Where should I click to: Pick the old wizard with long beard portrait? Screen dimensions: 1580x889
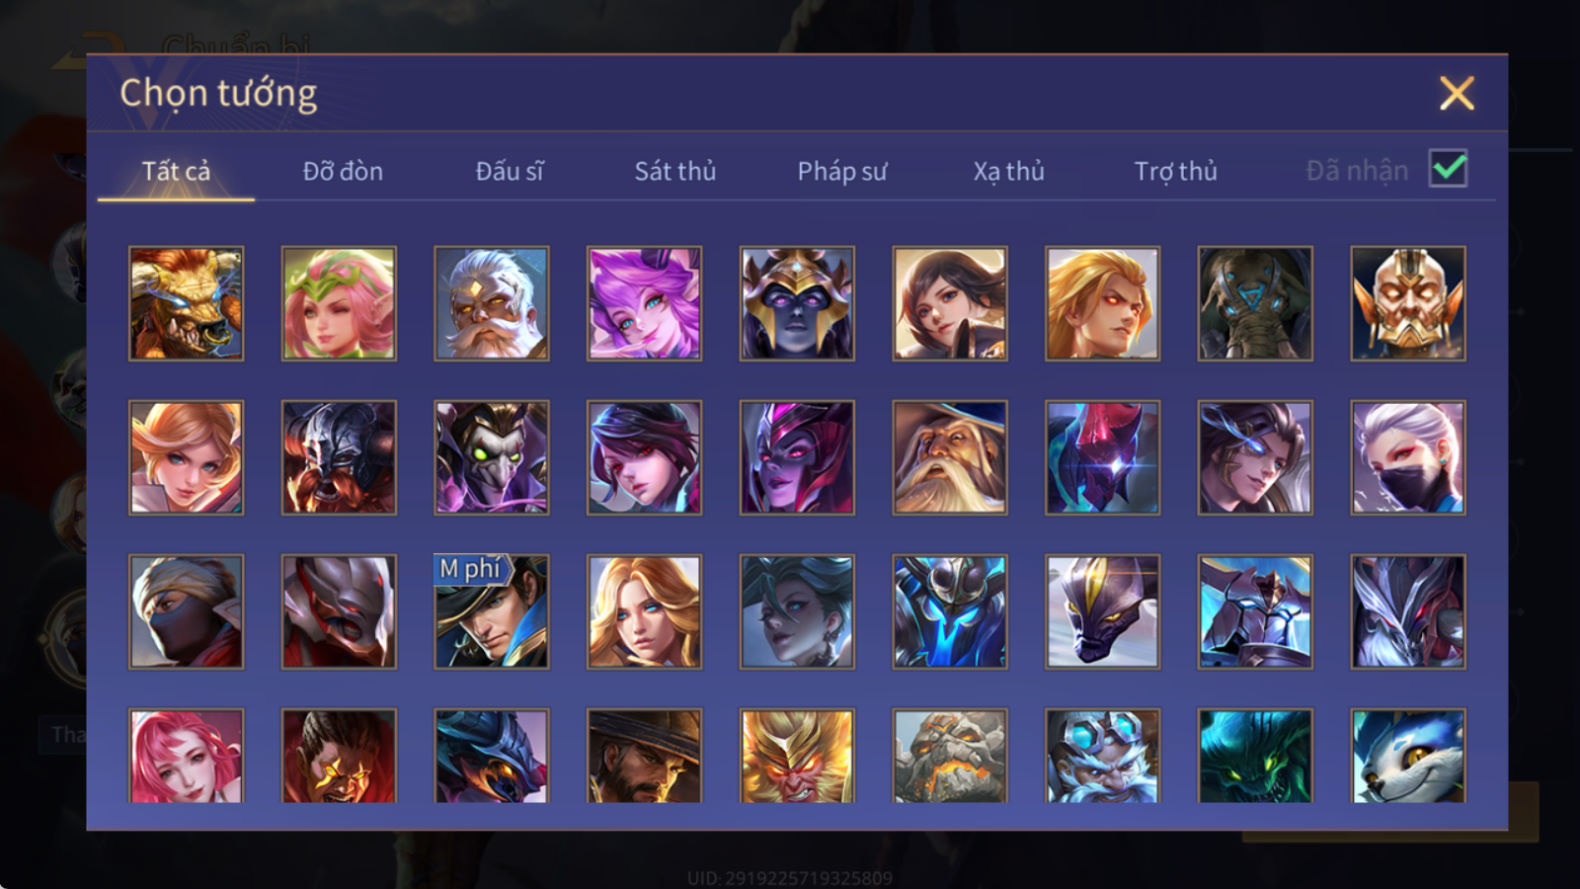click(x=950, y=457)
